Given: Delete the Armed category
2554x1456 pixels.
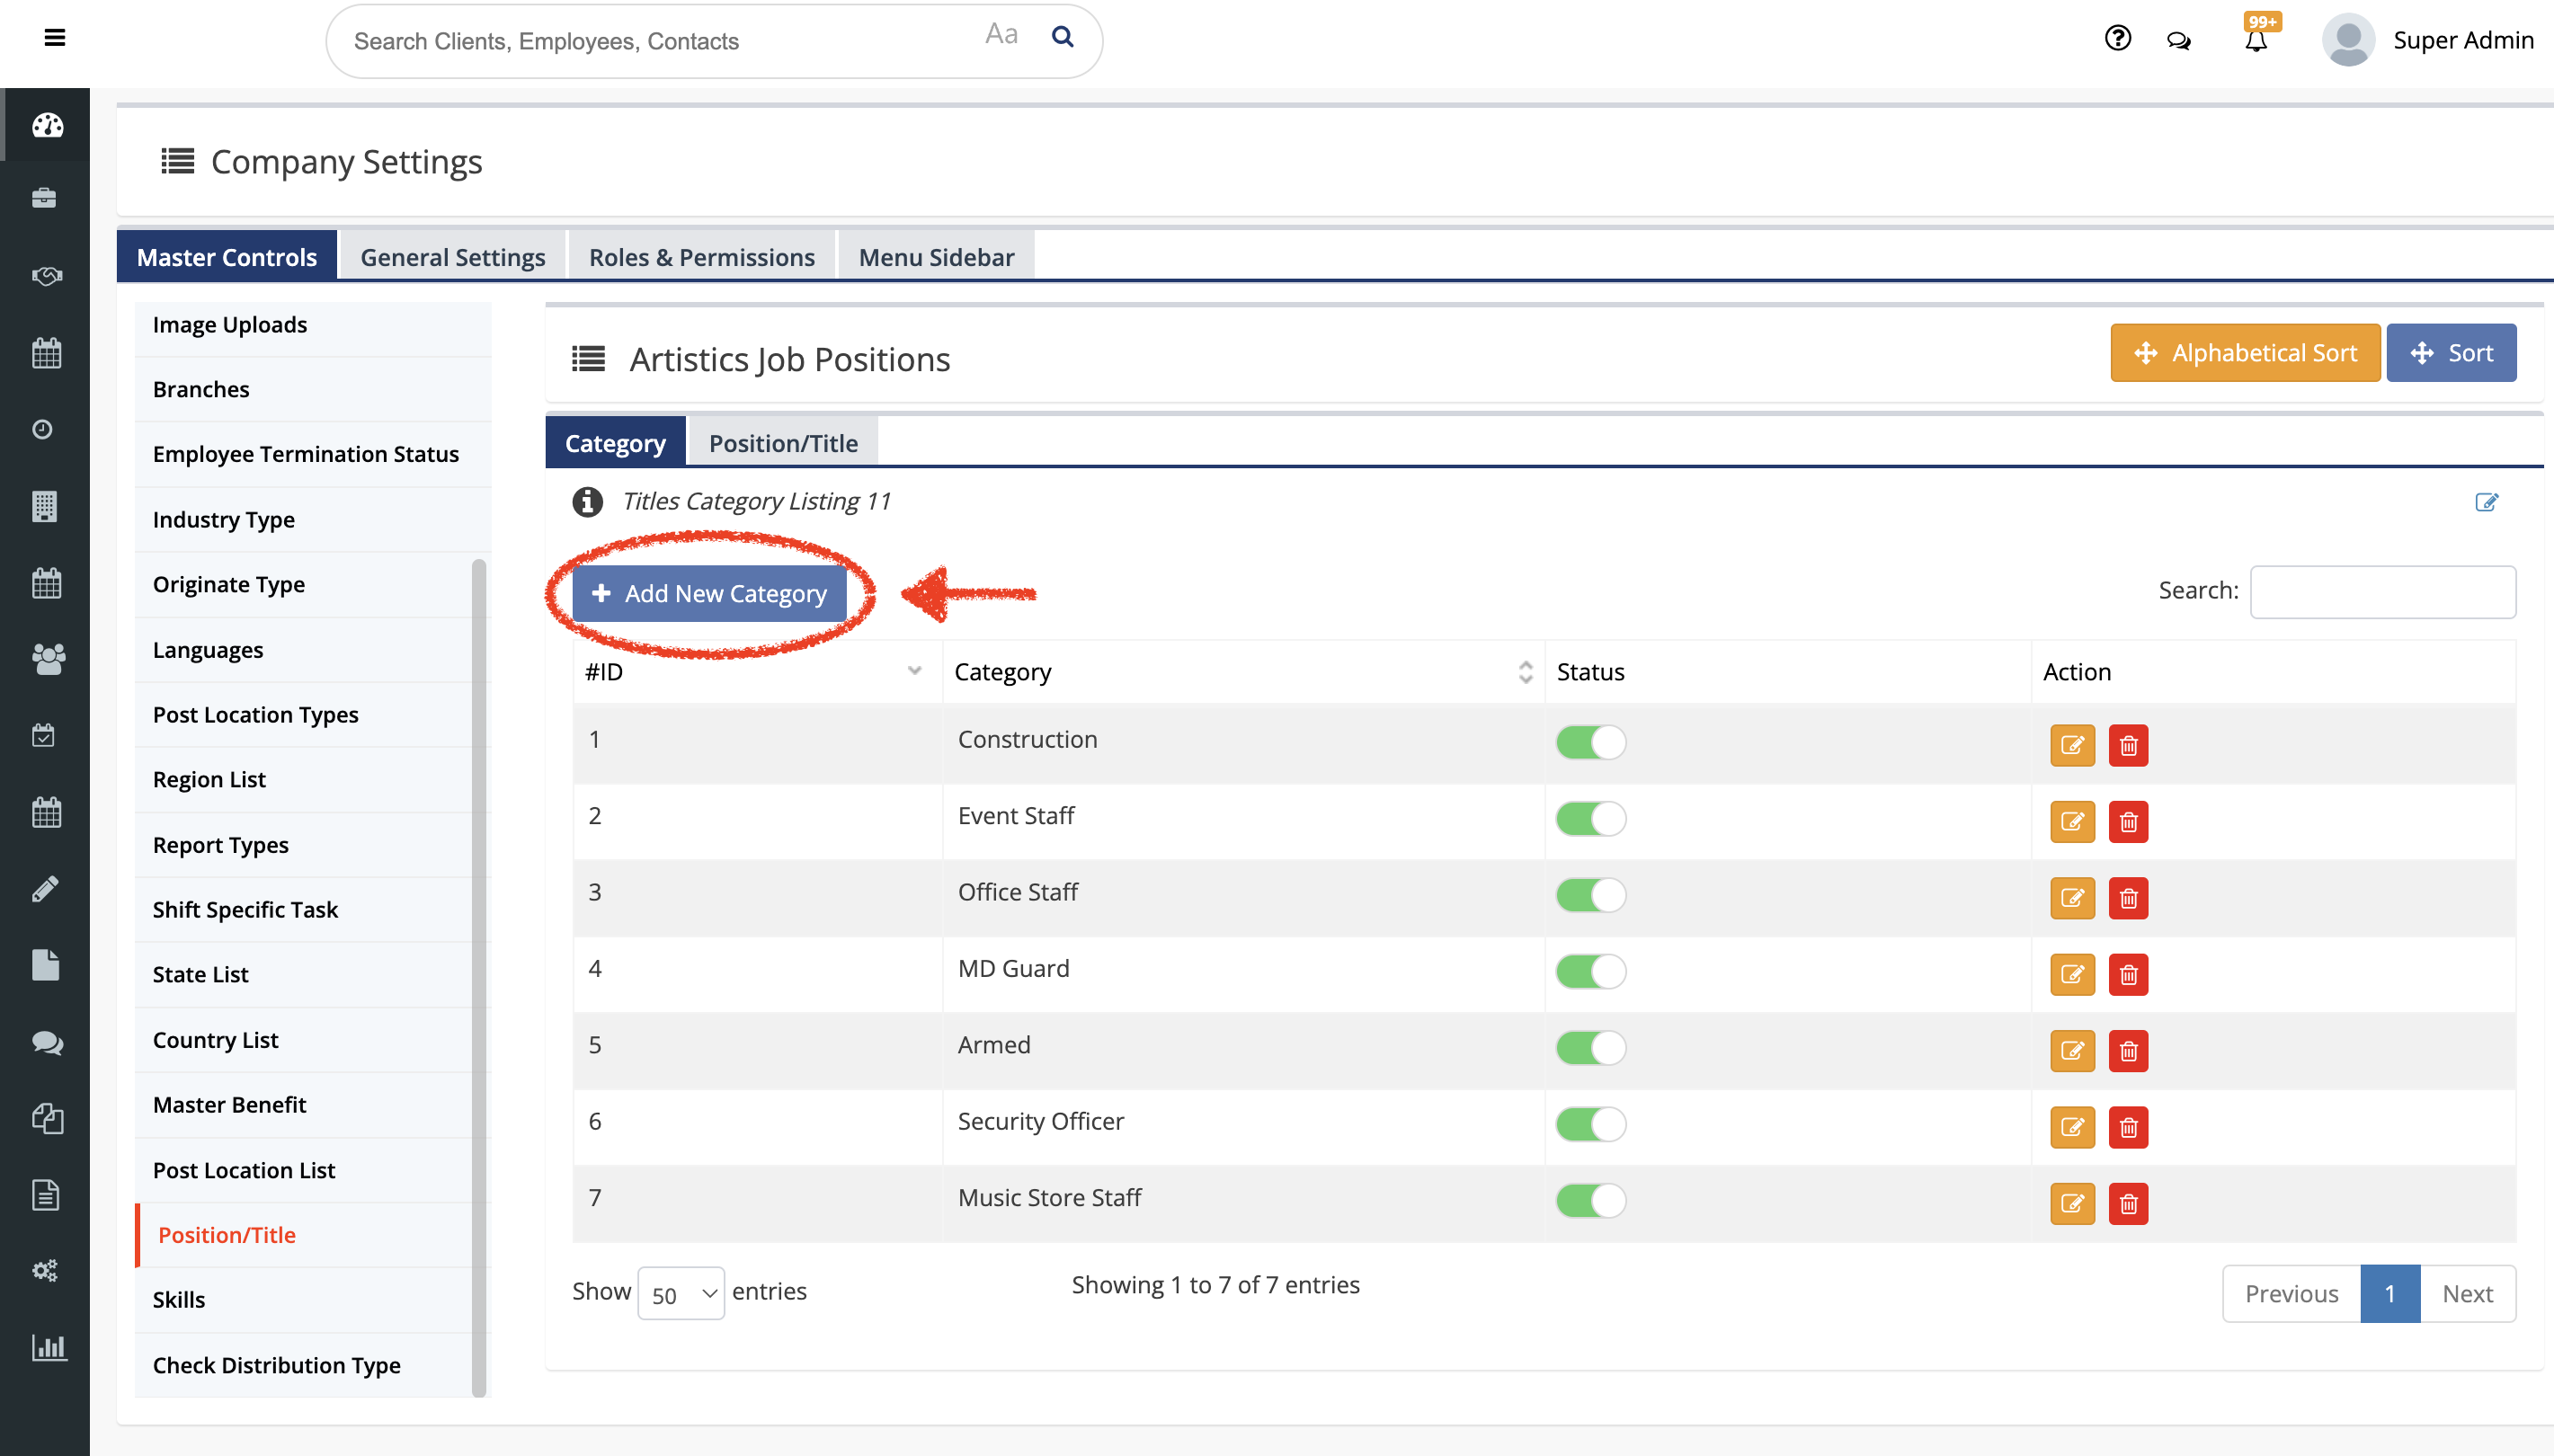Looking at the screenshot, I should click(2128, 1051).
